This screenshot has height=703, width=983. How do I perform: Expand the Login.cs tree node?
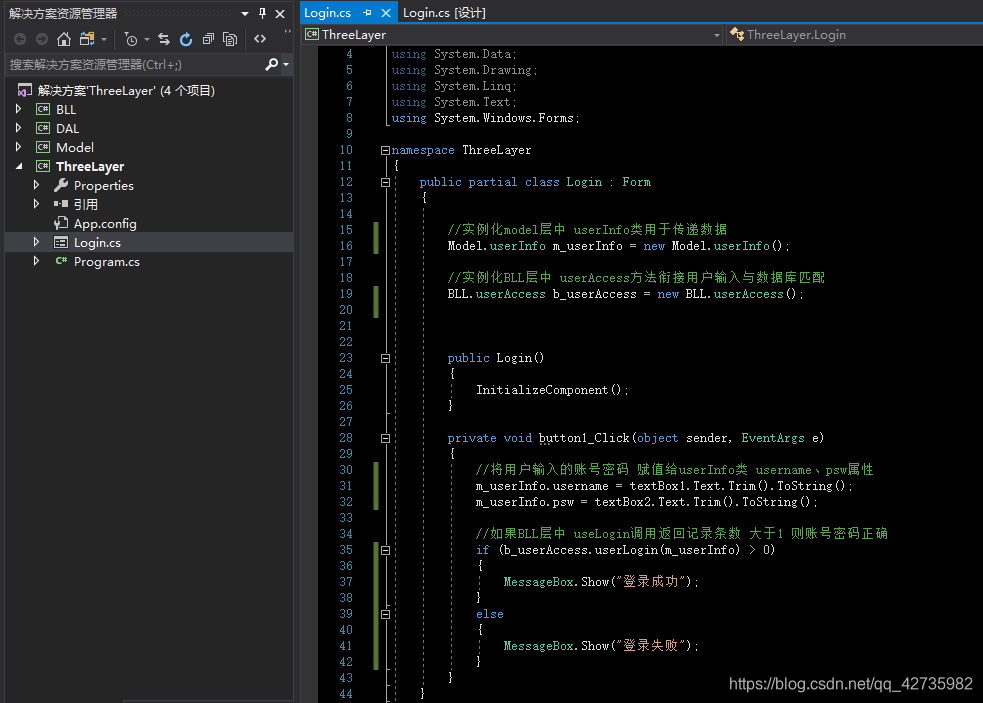36,242
